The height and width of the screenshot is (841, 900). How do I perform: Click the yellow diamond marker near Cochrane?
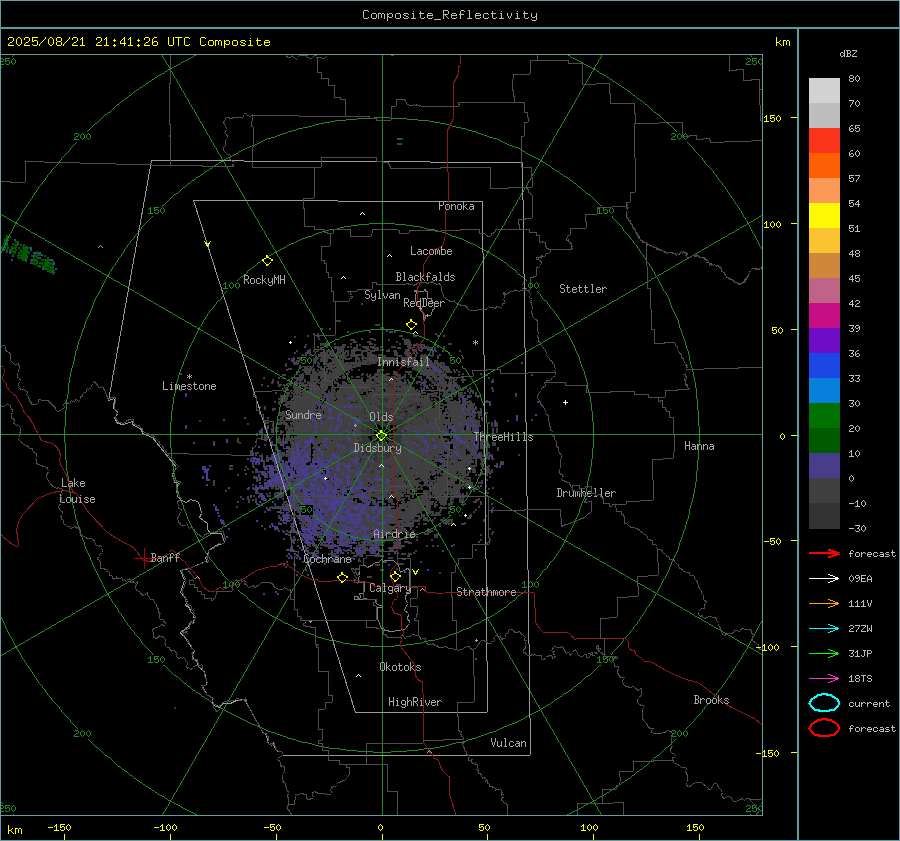coord(343,578)
